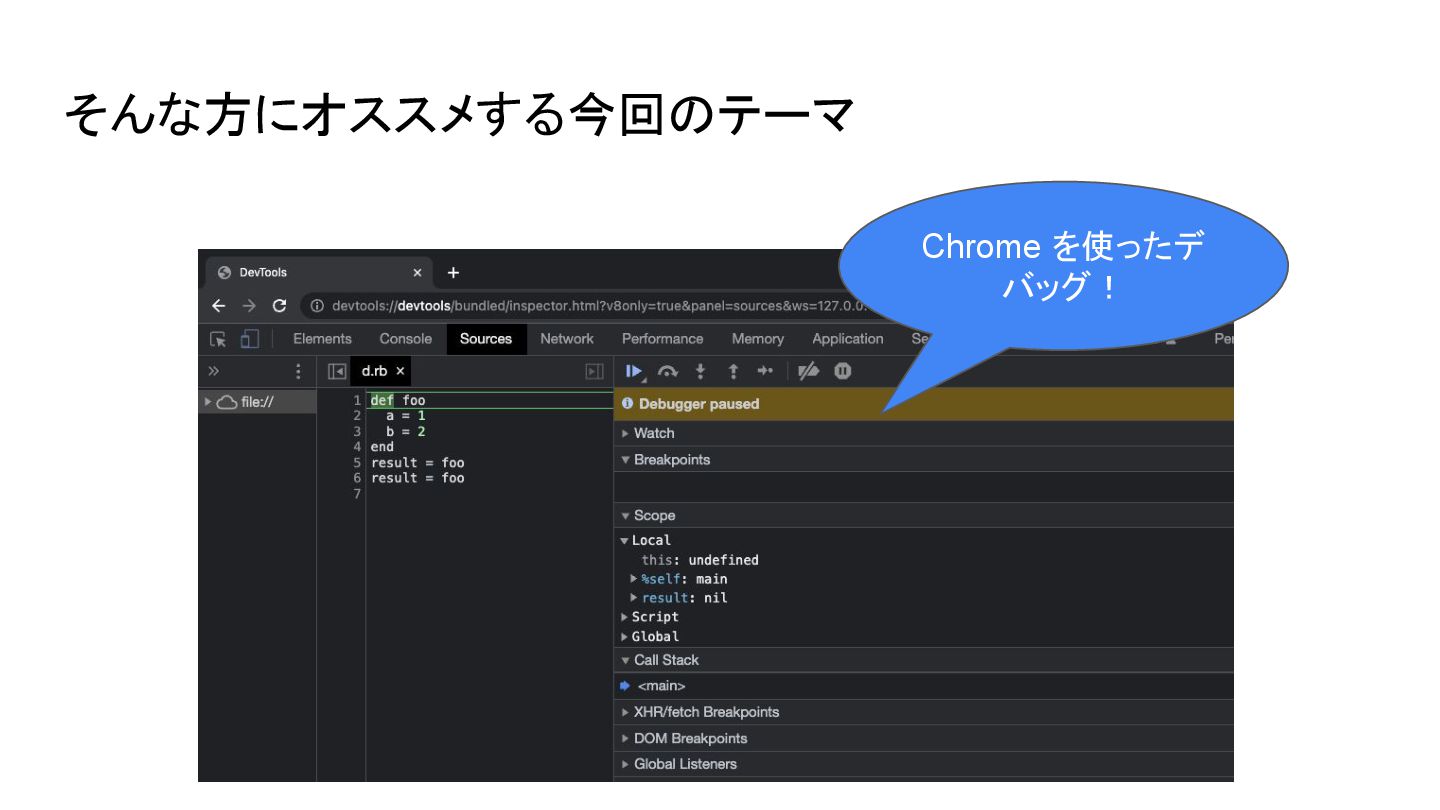
Task: Switch to the Console tab
Action: click(406, 339)
